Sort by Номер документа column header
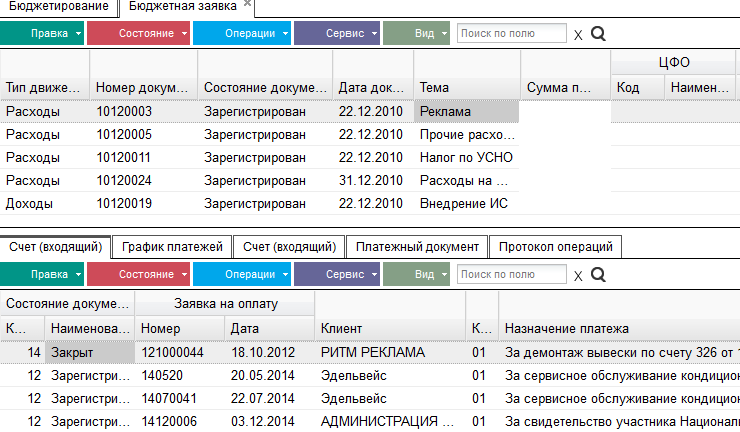The height and width of the screenshot is (432, 740). point(143,76)
